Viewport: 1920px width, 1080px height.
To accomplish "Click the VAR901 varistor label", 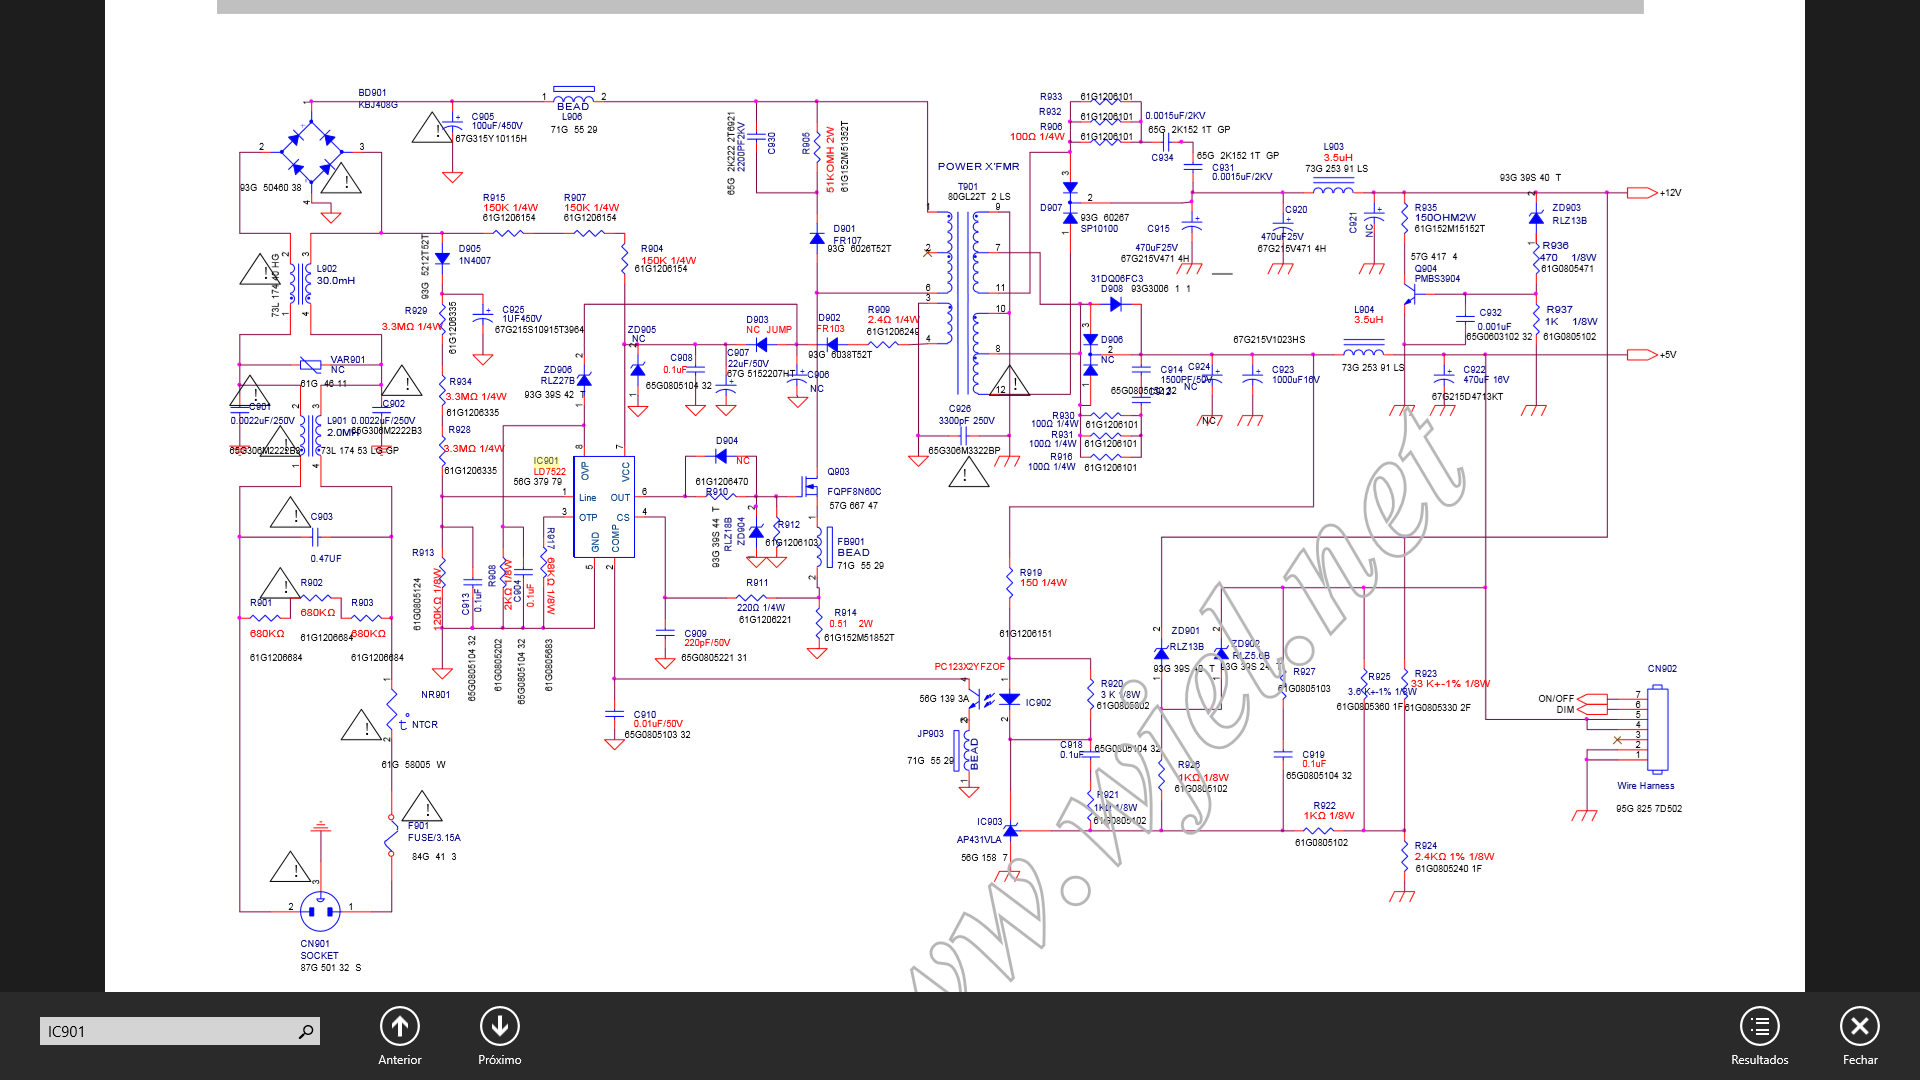I will [x=348, y=360].
